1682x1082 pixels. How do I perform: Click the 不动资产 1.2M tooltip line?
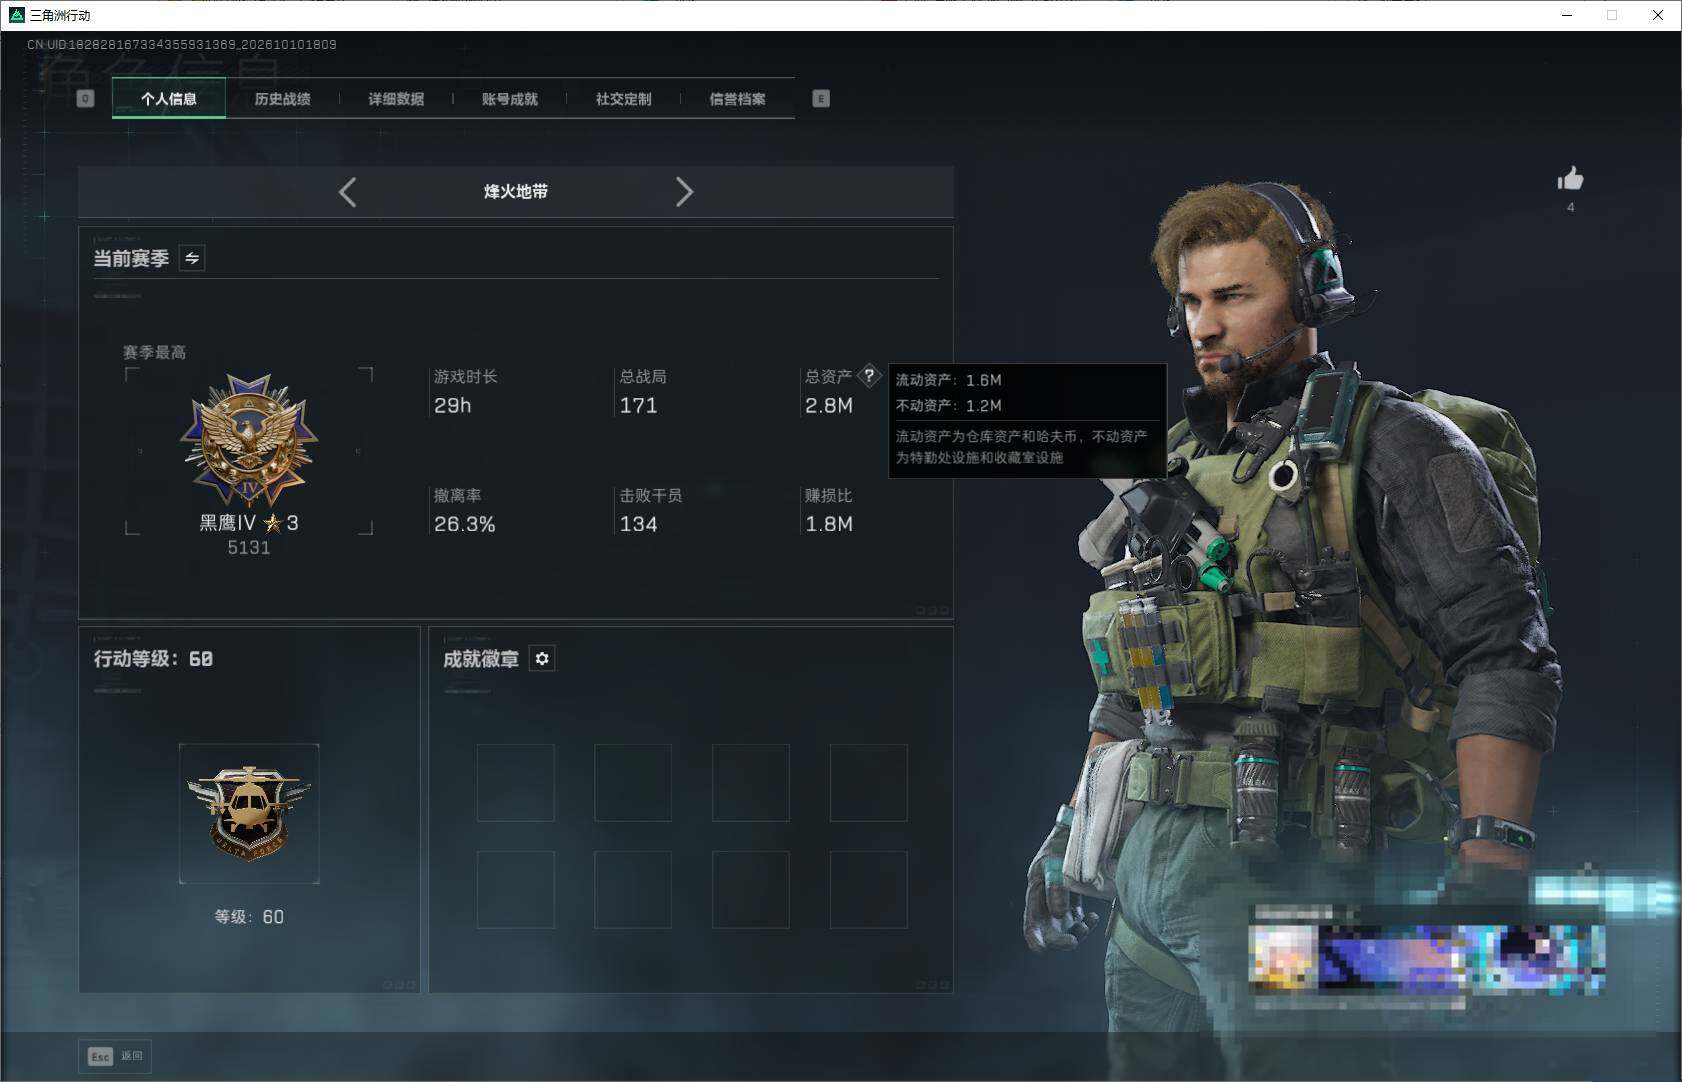(x=948, y=405)
